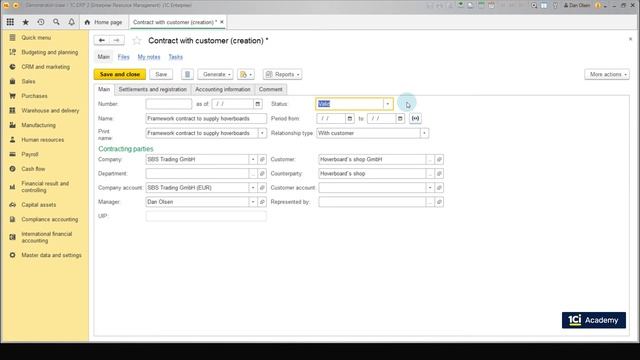Expand the Print name dropdown
640x360 pixels.
[x=262, y=133]
